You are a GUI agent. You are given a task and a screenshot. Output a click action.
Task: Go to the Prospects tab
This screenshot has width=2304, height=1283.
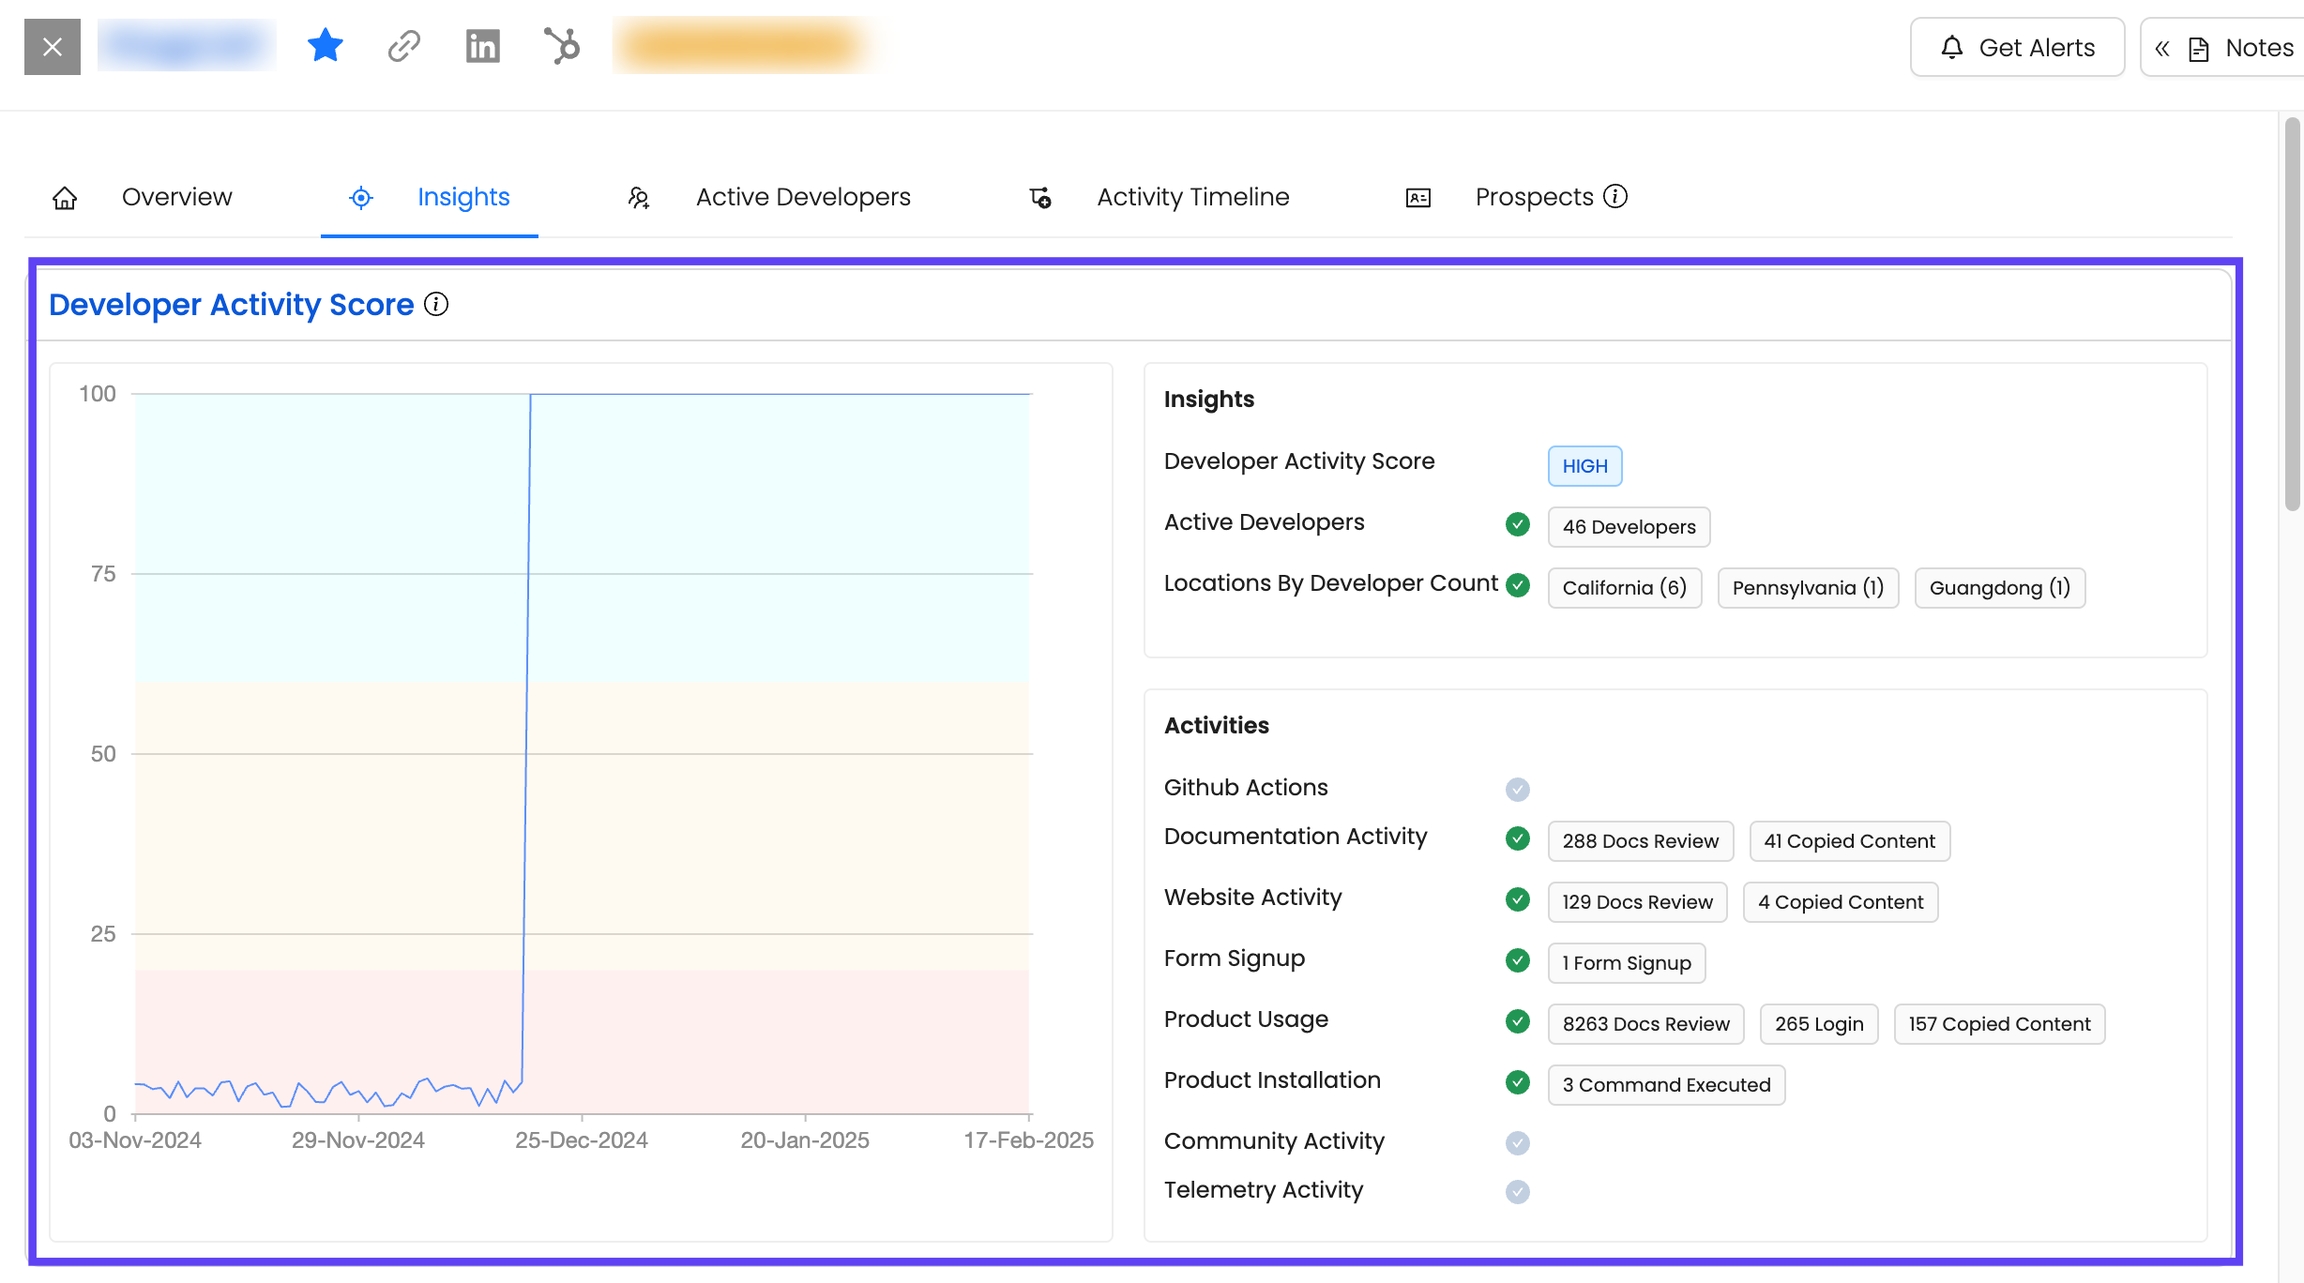click(x=1533, y=197)
